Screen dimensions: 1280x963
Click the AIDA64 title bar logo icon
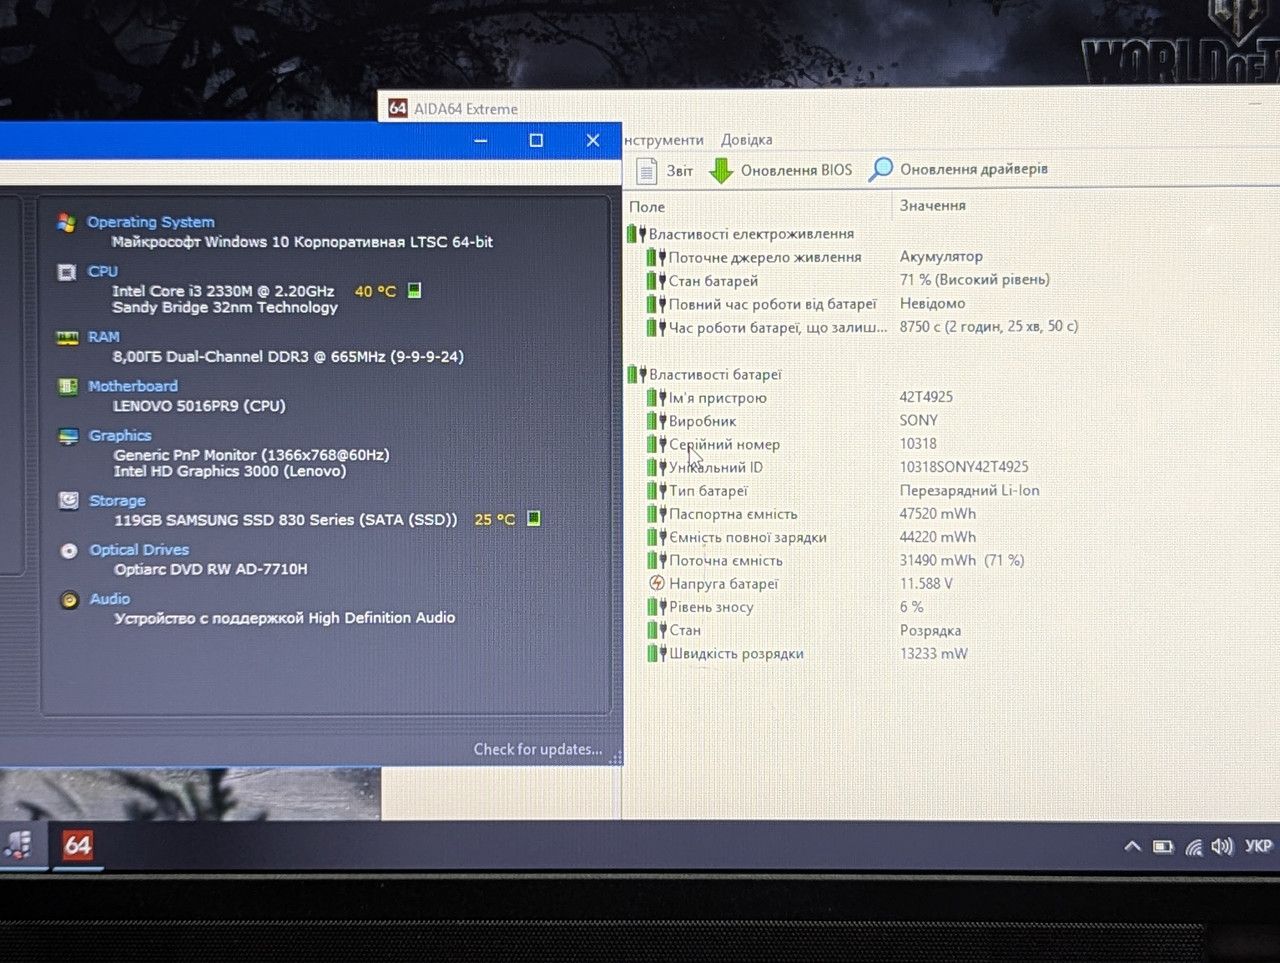(398, 108)
